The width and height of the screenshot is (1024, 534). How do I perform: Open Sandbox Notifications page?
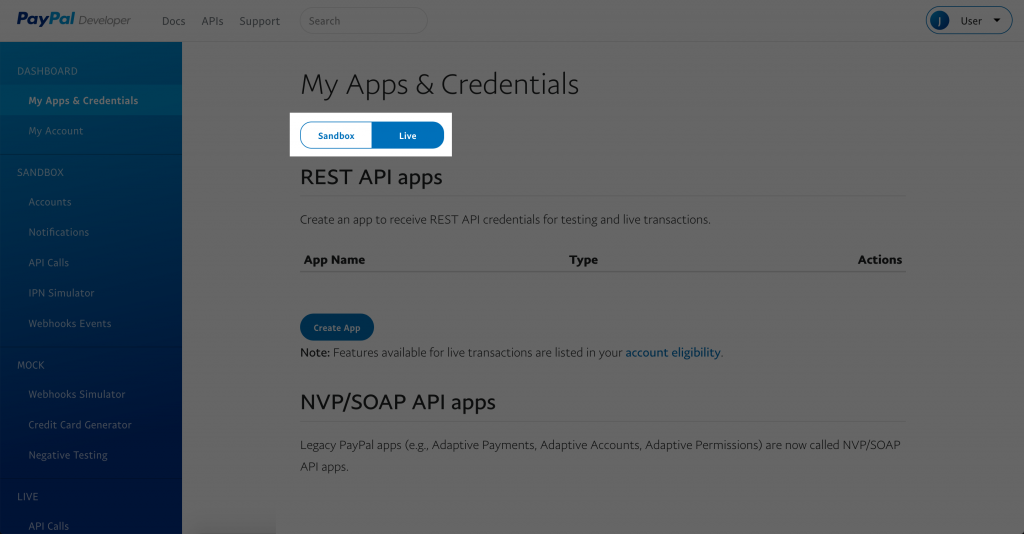click(x=59, y=232)
